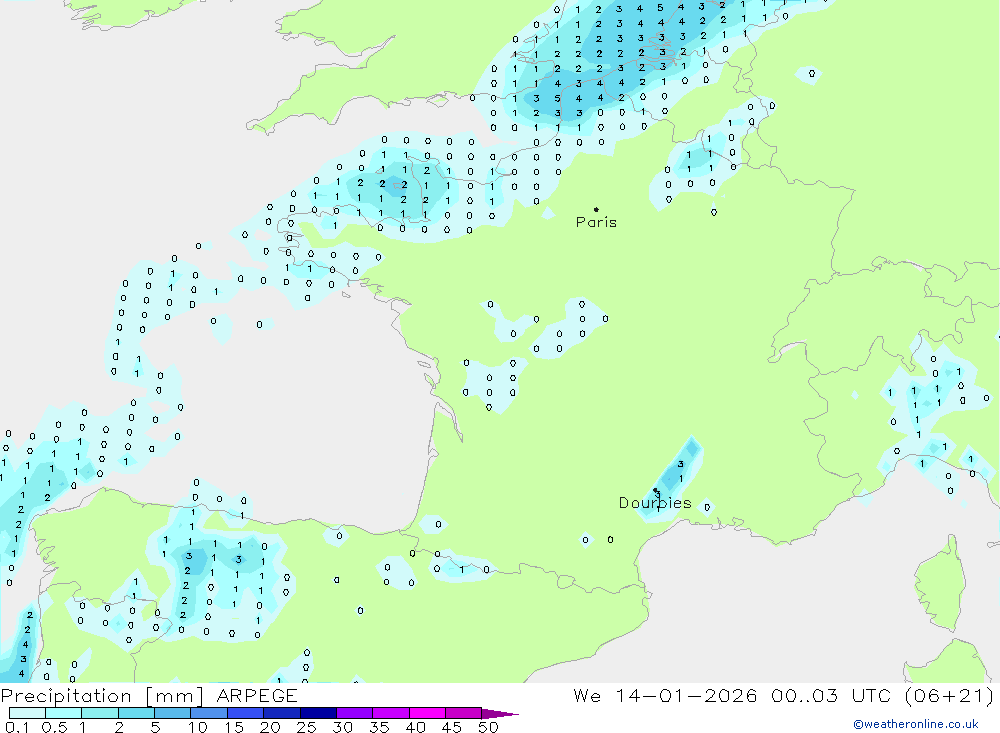Click the 'Precipitation [mm]' title text
Viewport: 1000px width, 733px height.
pos(102,696)
